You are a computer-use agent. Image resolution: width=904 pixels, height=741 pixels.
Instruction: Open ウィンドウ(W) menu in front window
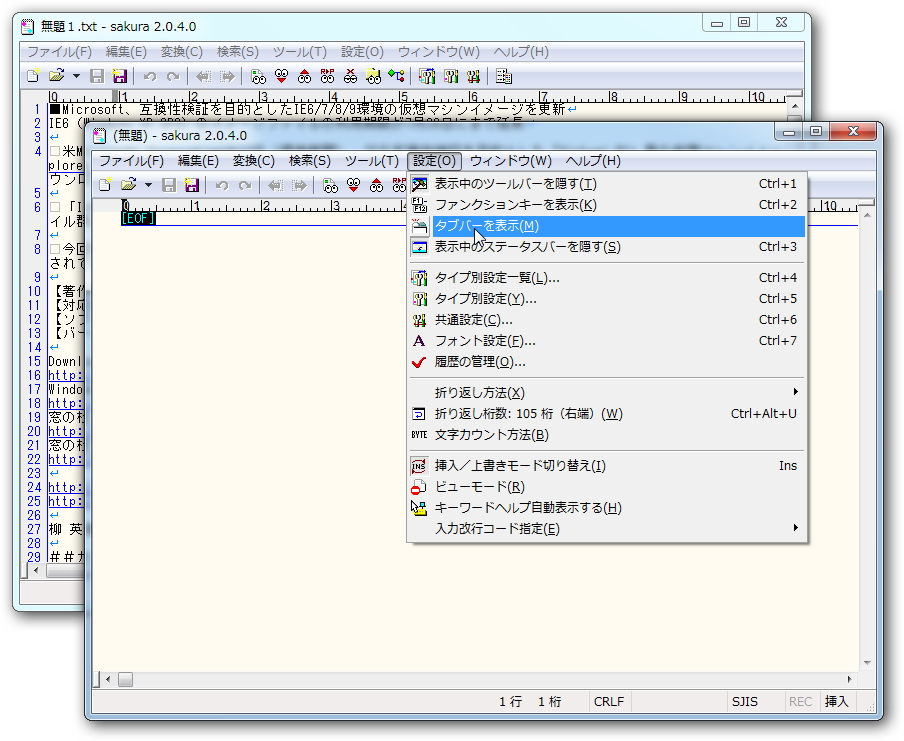tap(511, 161)
